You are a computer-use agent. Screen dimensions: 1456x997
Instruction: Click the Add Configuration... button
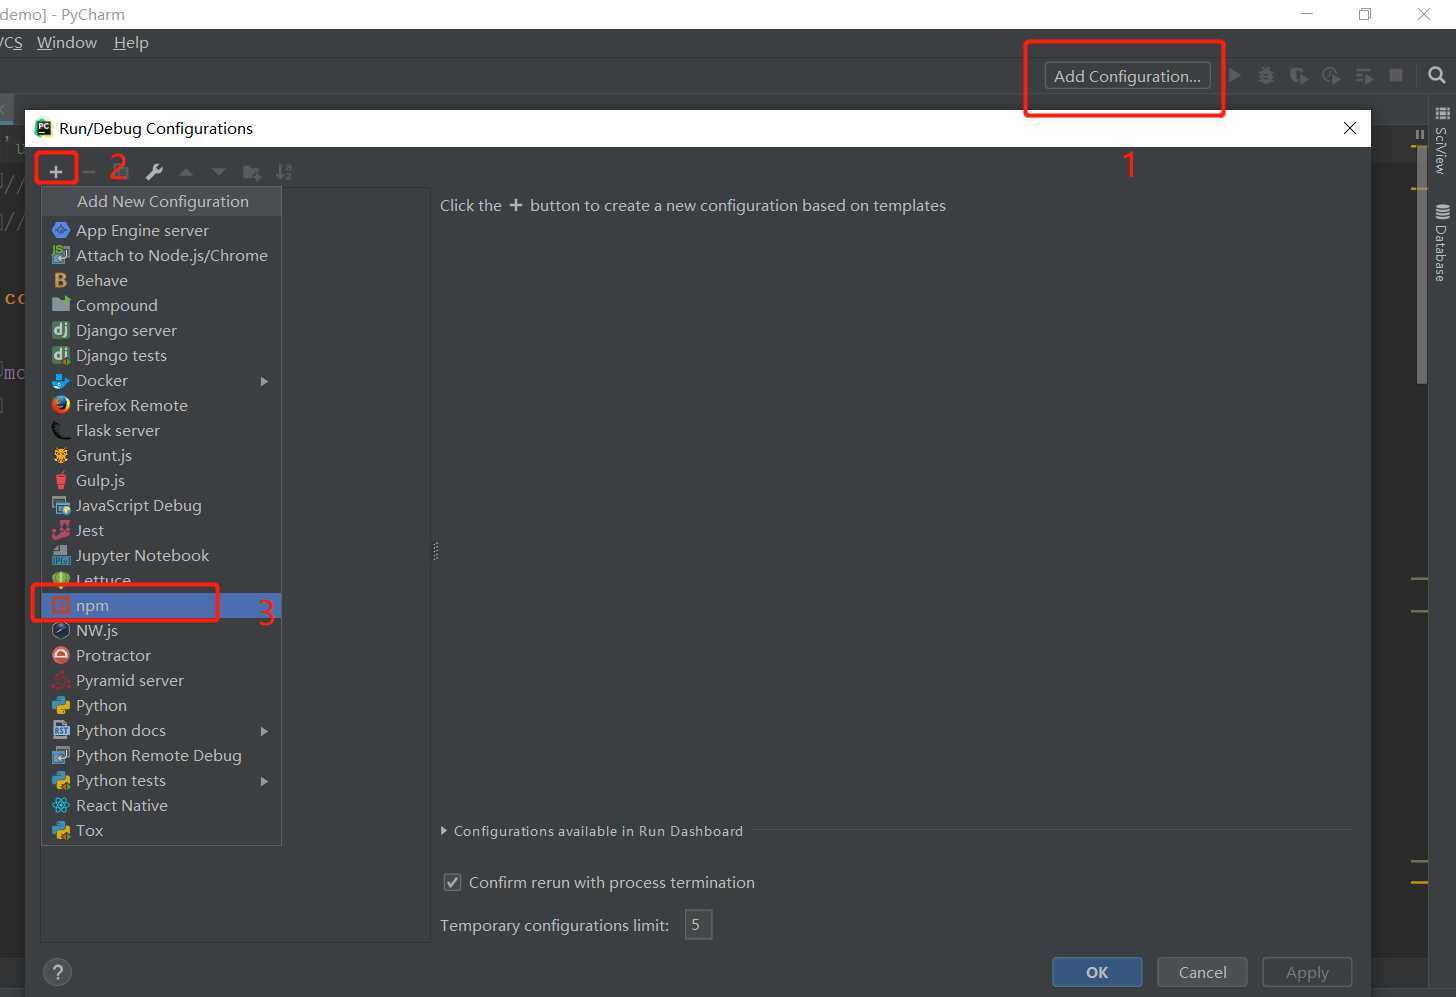pos(1127,76)
